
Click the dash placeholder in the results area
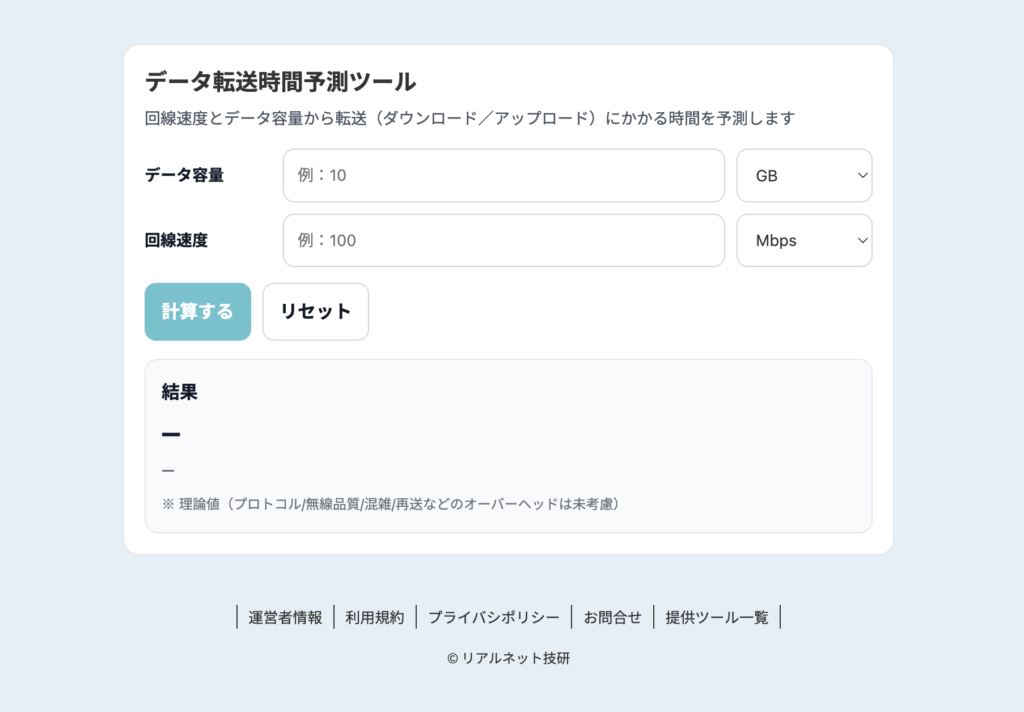[x=170, y=434]
